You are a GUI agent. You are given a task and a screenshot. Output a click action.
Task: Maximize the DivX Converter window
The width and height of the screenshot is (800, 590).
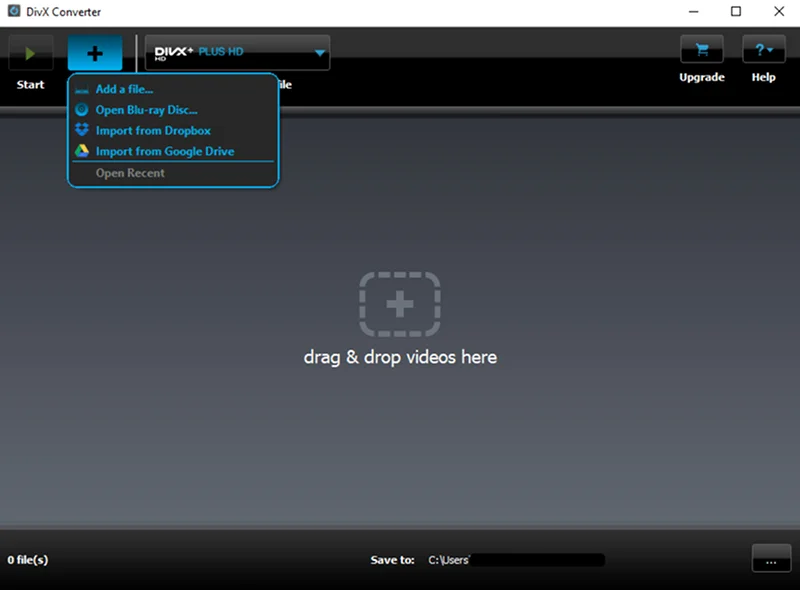tap(736, 11)
